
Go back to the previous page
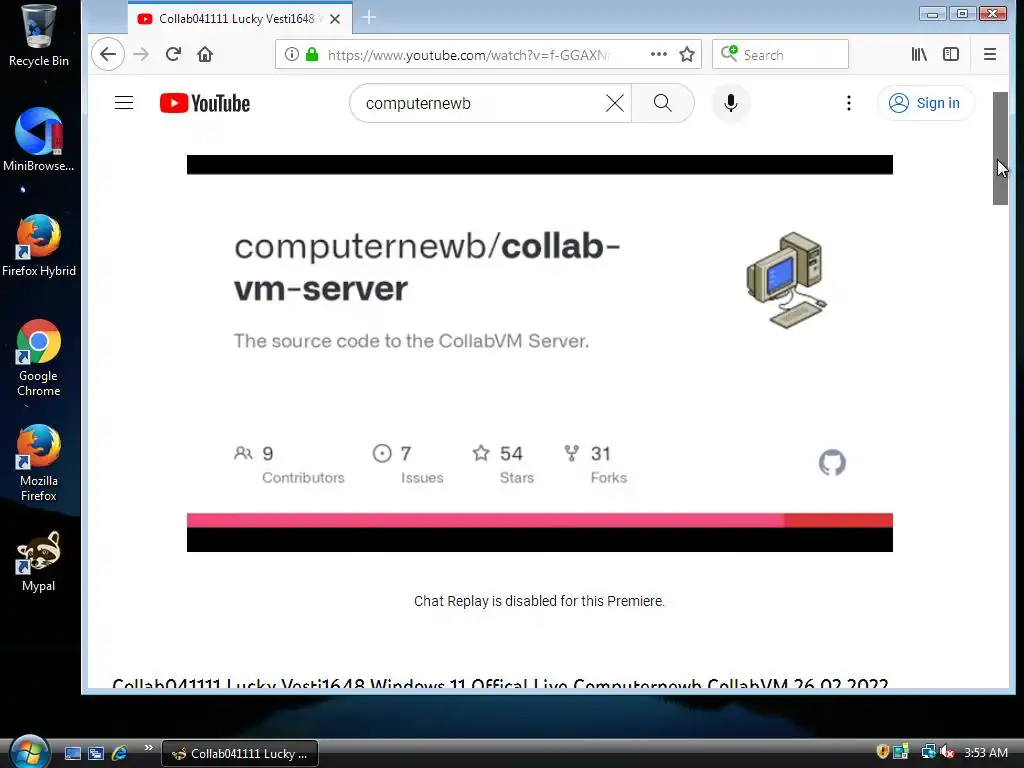pos(108,54)
